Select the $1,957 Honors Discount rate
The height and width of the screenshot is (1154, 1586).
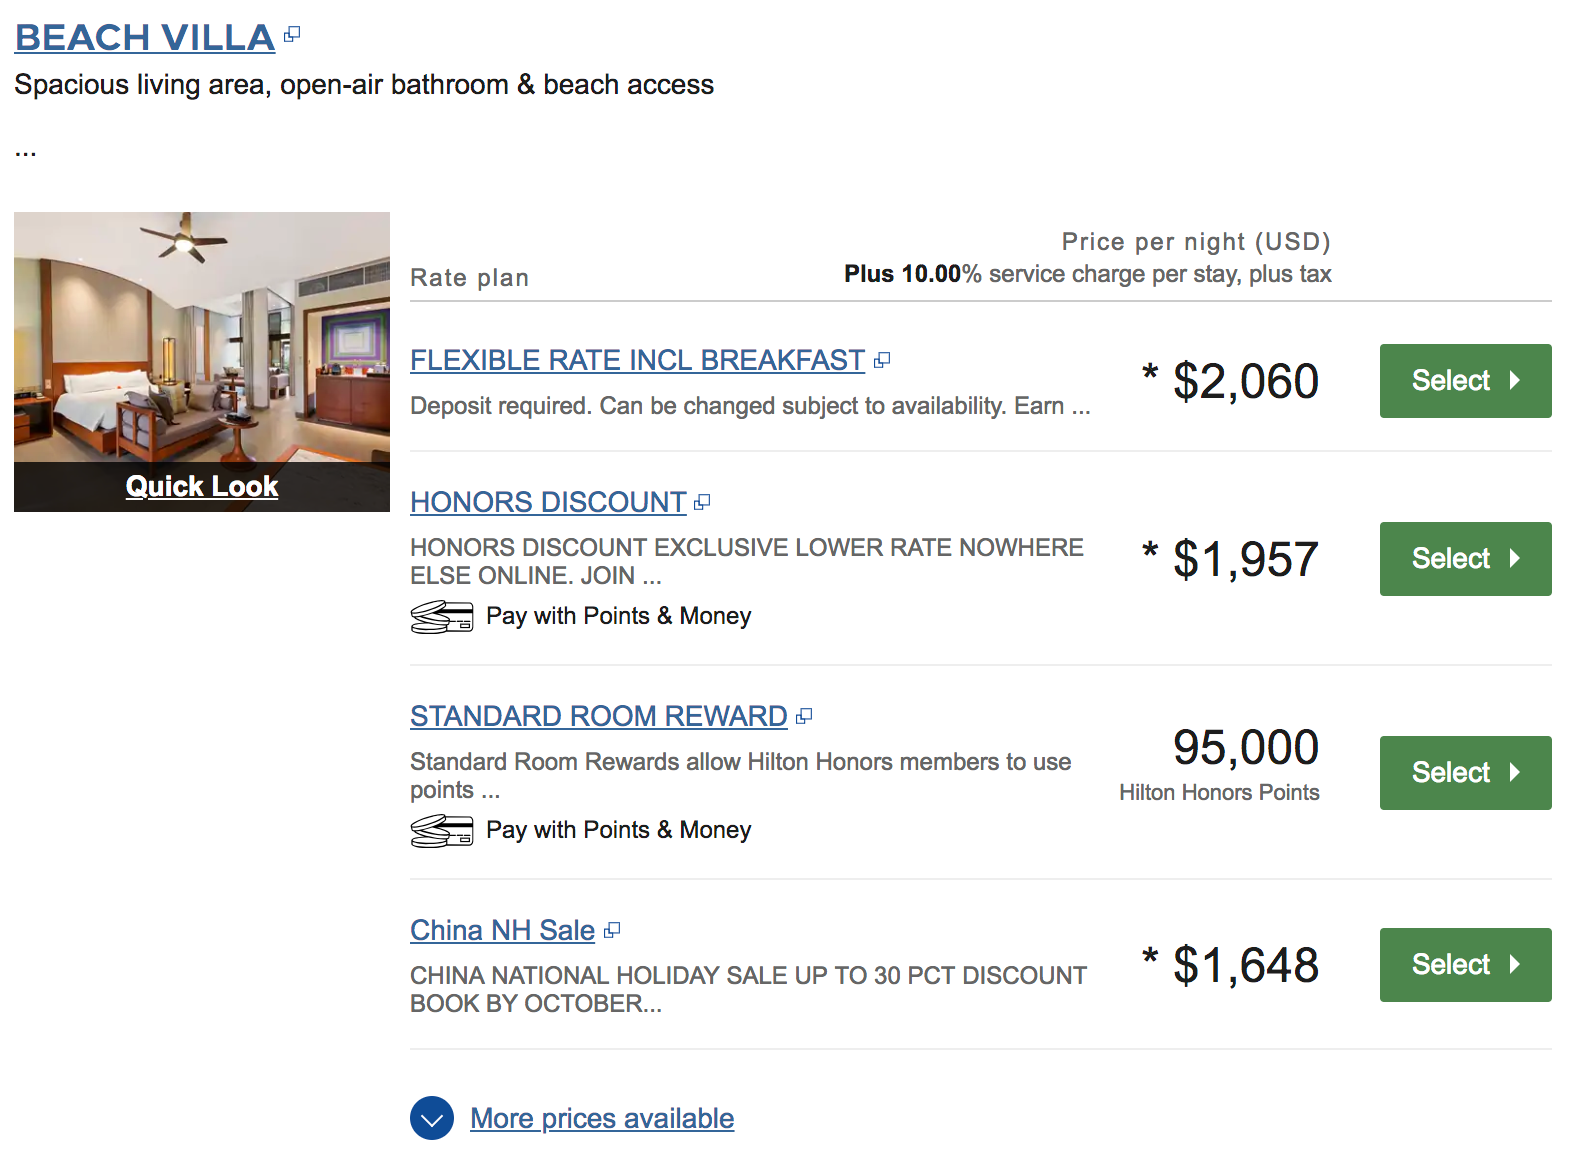click(x=1465, y=559)
